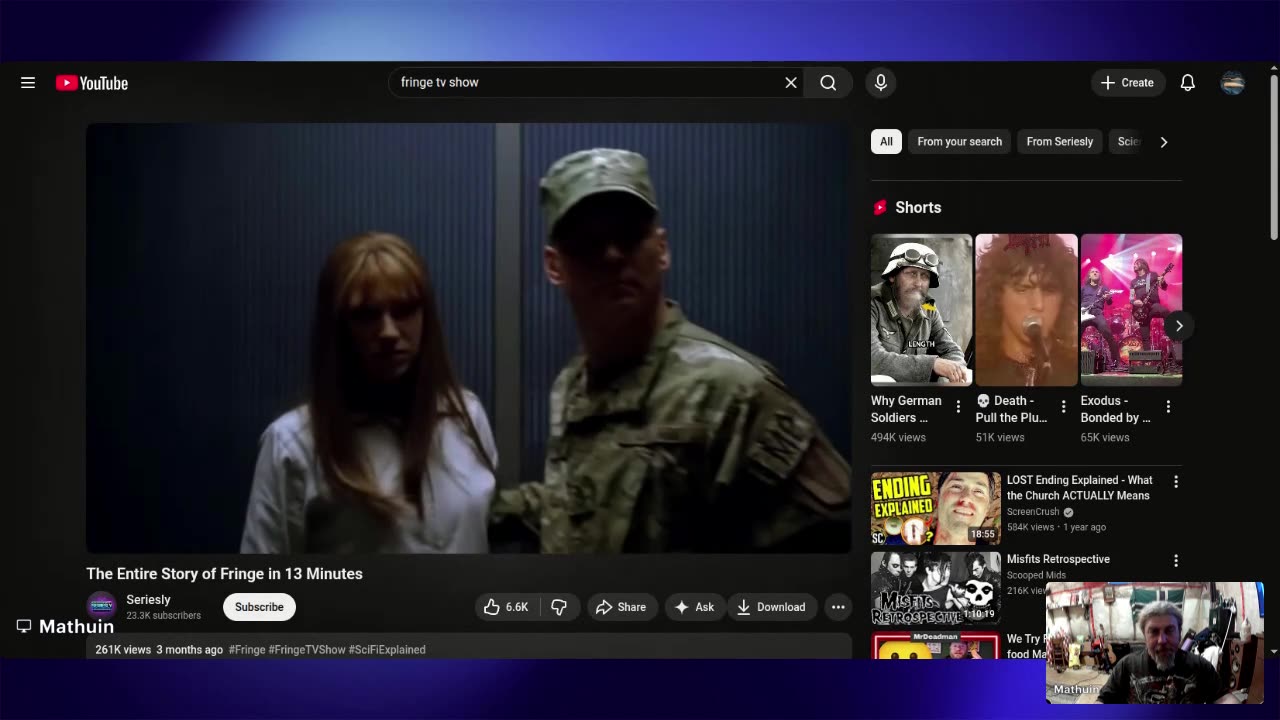
Task: Select the From your search chip
Action: tap(959, 142)
